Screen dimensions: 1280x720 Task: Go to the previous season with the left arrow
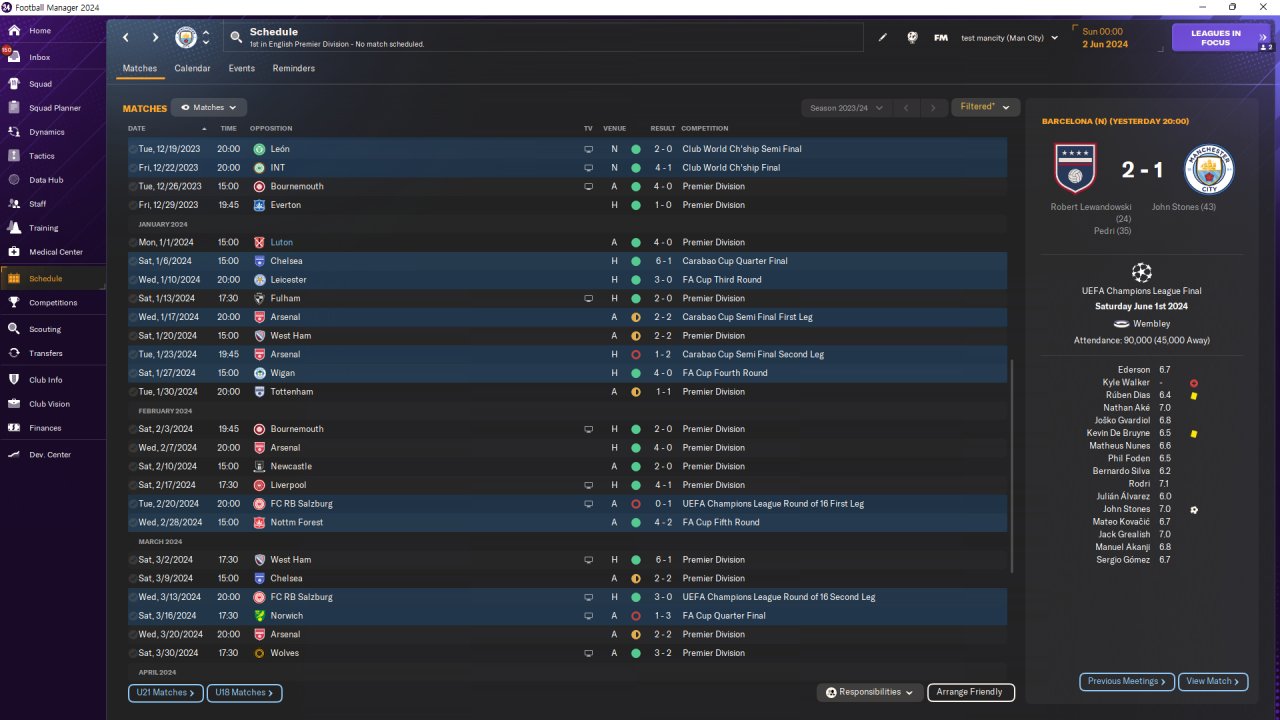coord(905,107)
